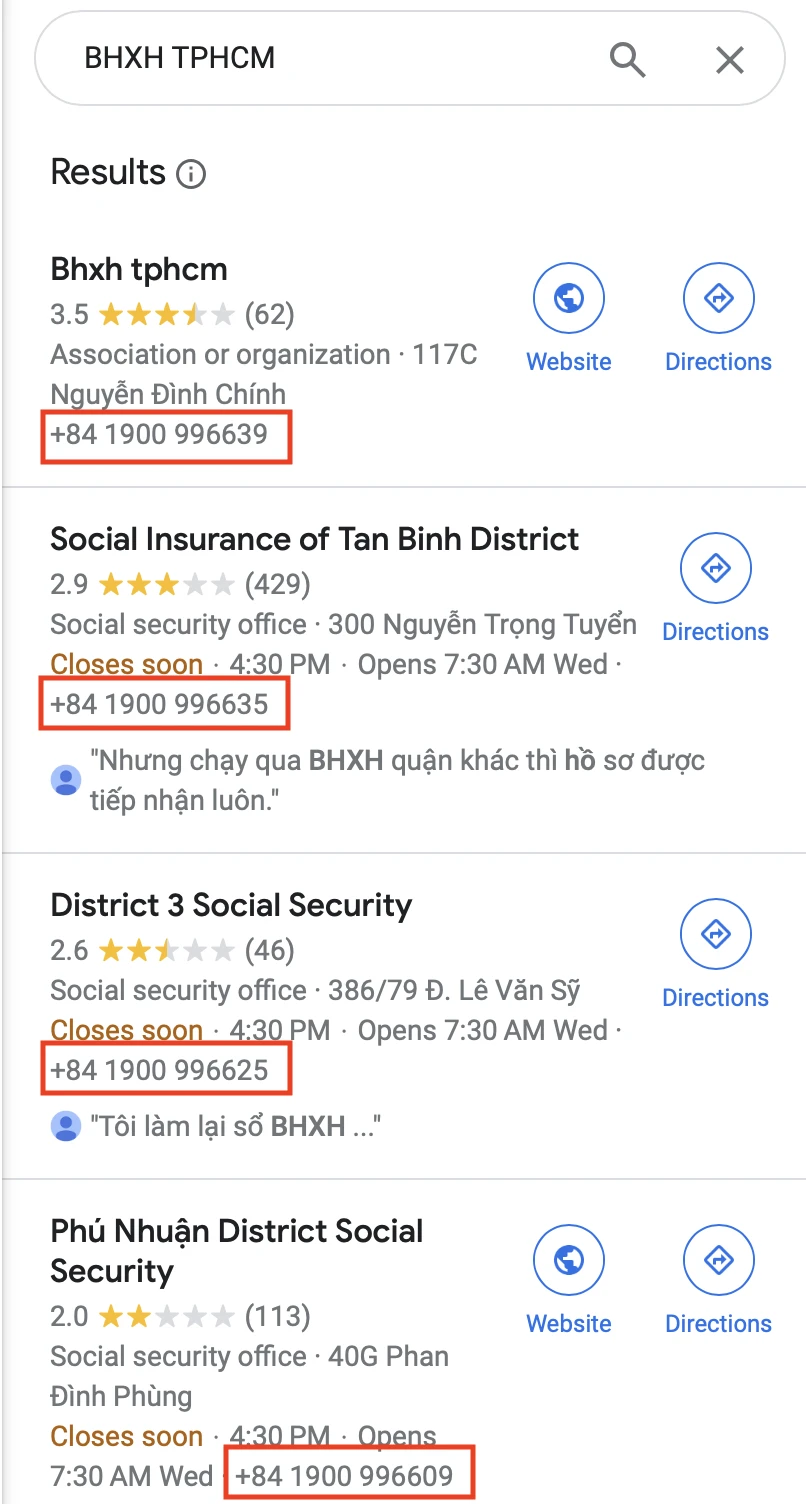Click phone number +84 1900 996635
806x1504 pixels.
[x=160, y=704]
